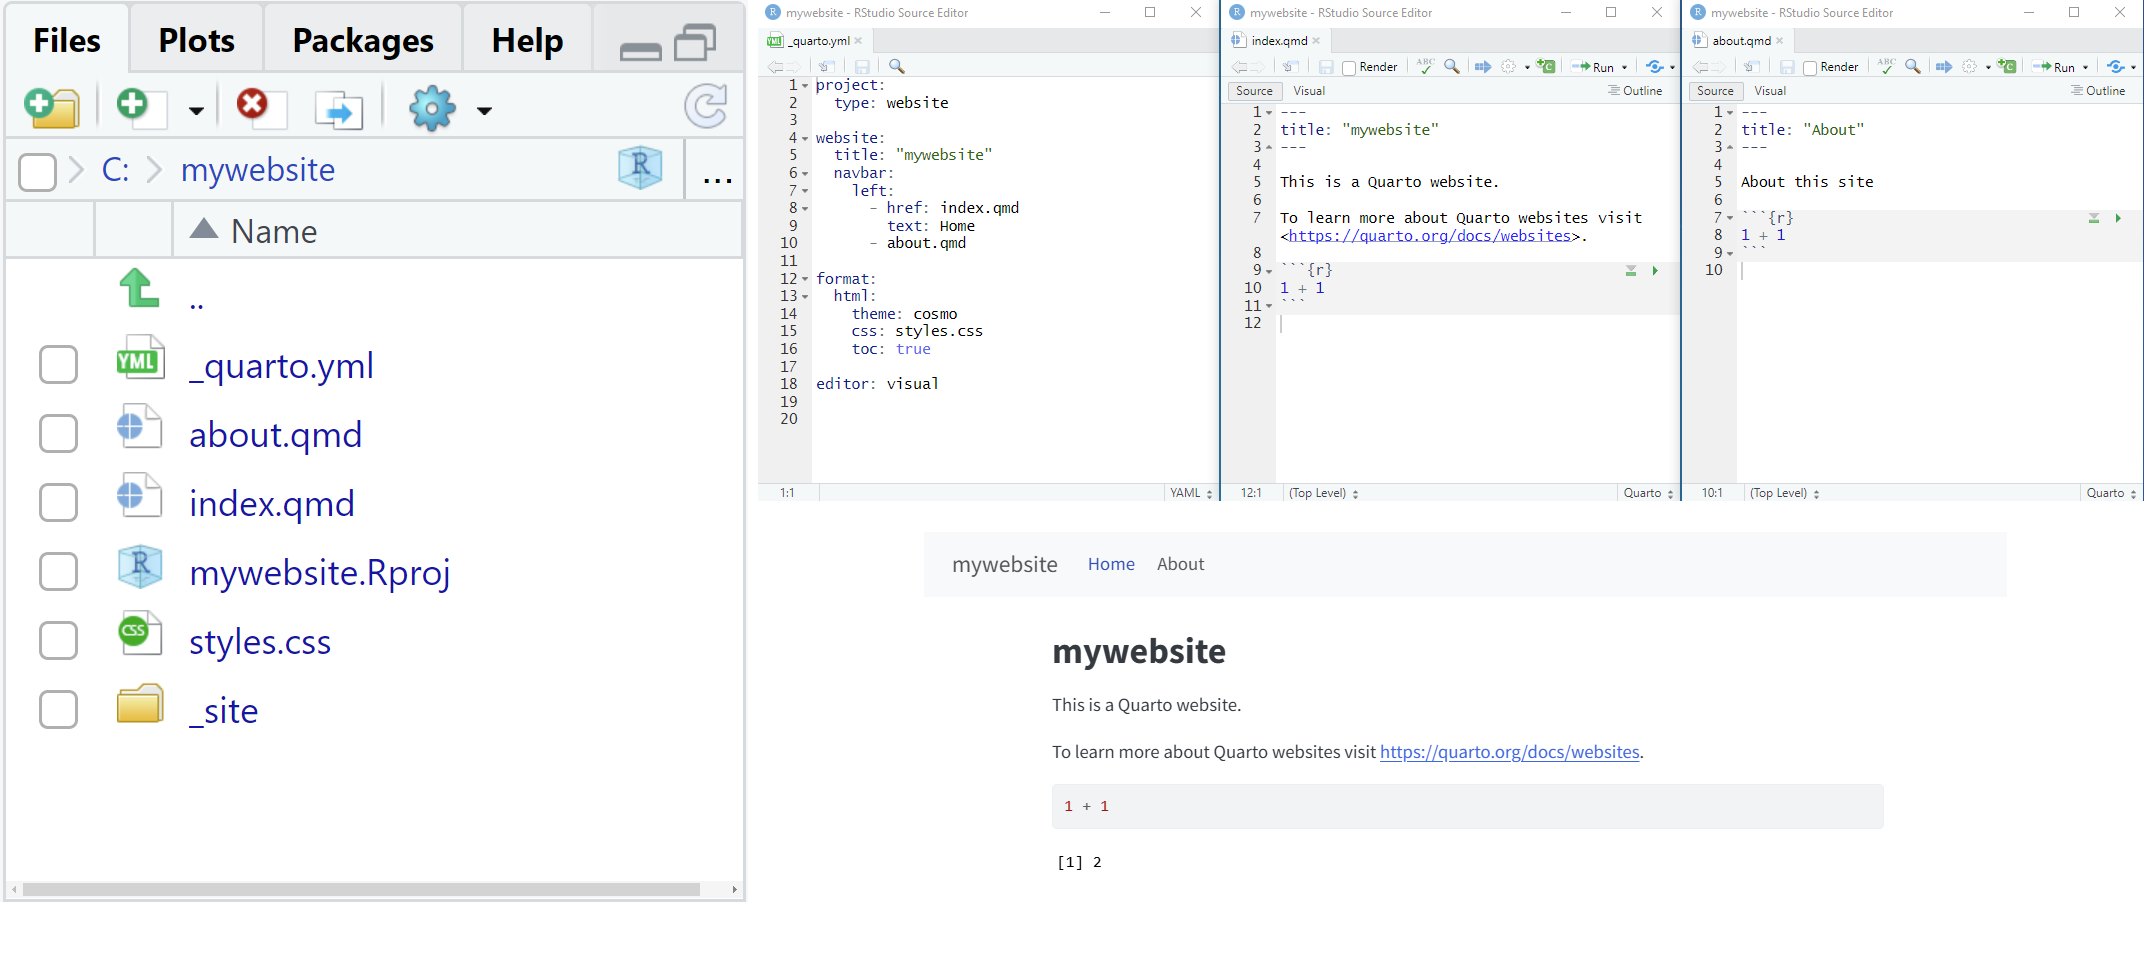Click the insert code chunk icon in about.qmd
Viewport: 2152px width, 970px height.
pos(2006,66)
